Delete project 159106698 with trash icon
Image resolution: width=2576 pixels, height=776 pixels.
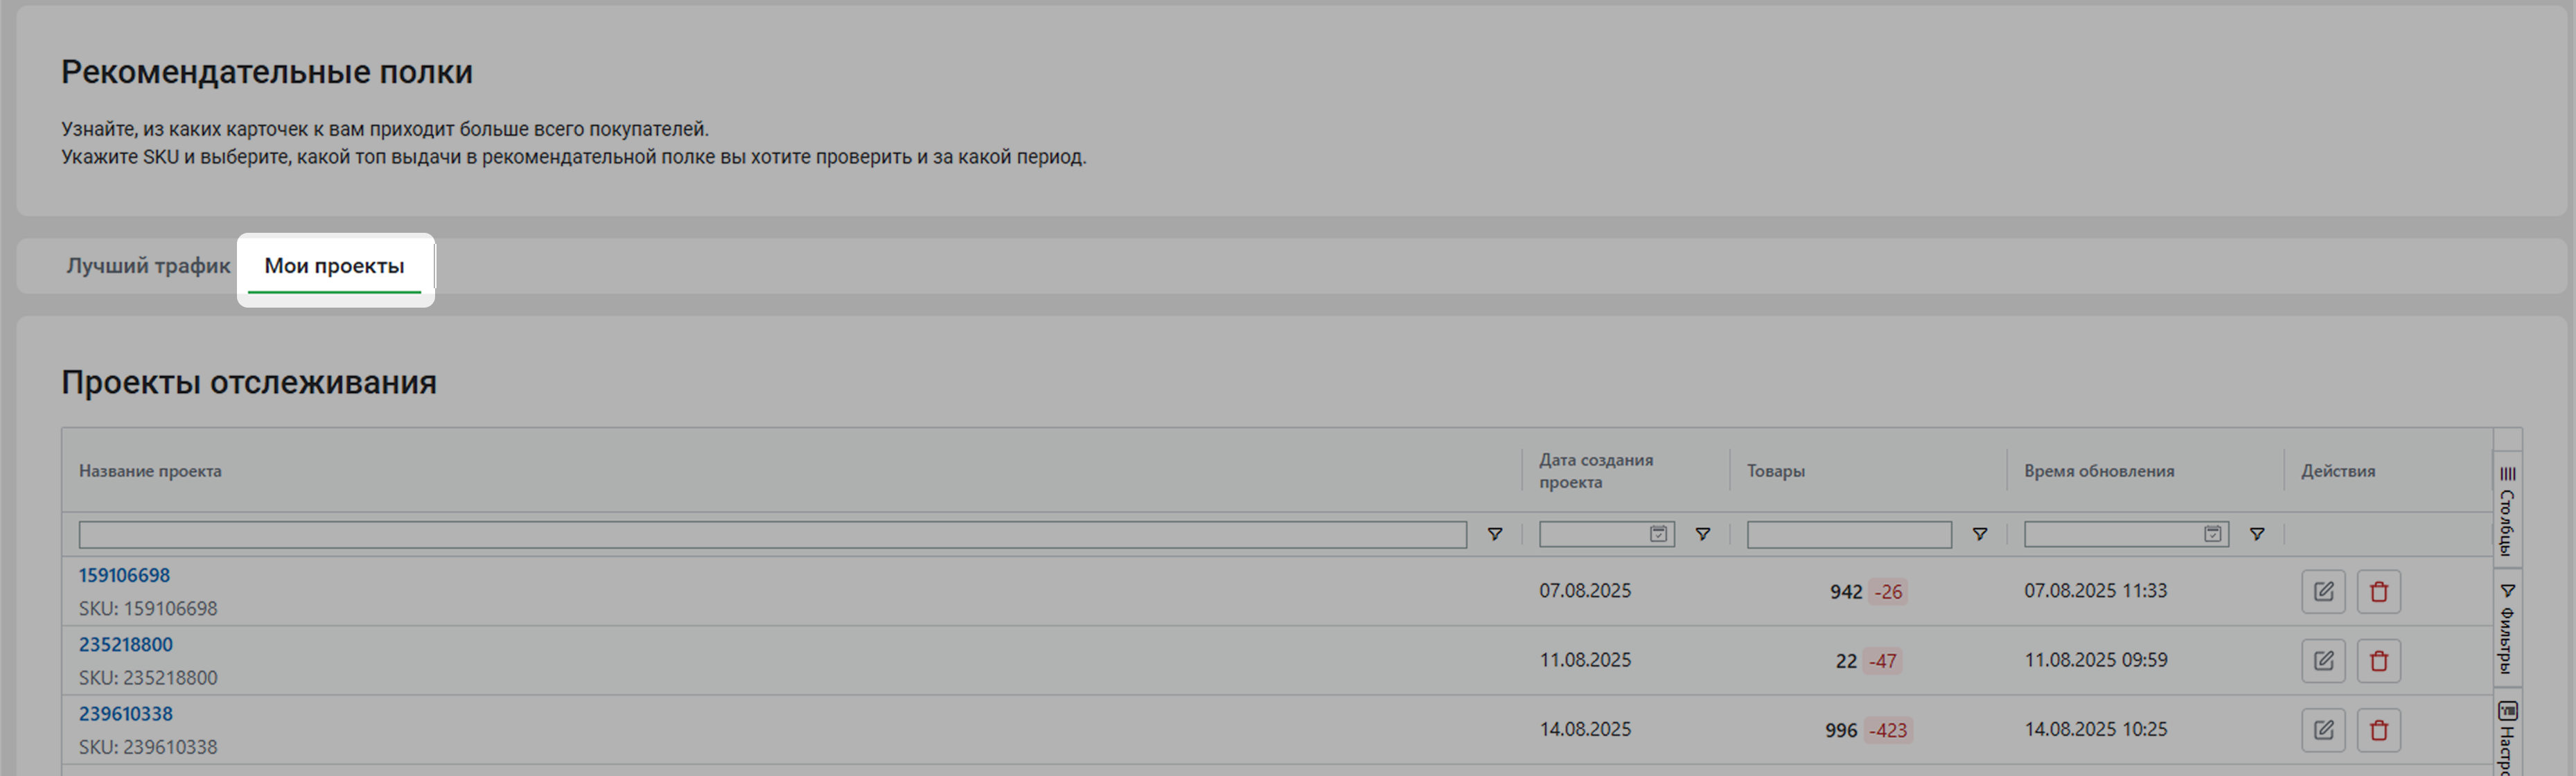[x=2378, y=591]
